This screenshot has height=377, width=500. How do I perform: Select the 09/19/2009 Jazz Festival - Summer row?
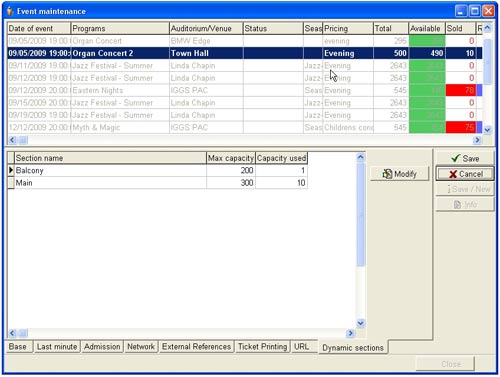click(245, 115)
